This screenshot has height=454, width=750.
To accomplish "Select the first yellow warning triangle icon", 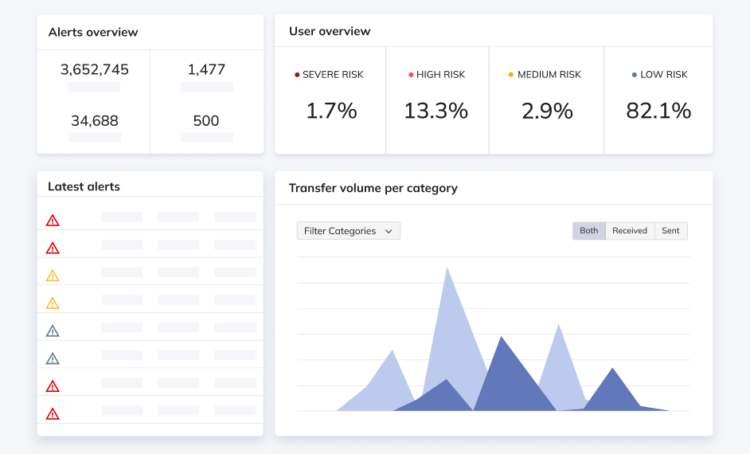I will coord(53,276).
